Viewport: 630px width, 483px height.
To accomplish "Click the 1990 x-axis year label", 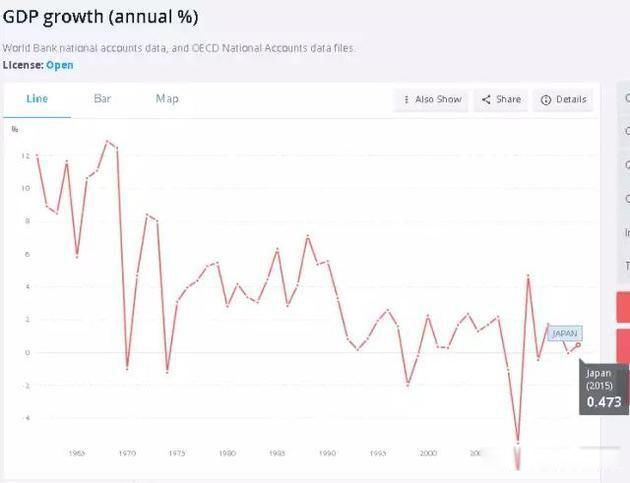I will point(327,453).
